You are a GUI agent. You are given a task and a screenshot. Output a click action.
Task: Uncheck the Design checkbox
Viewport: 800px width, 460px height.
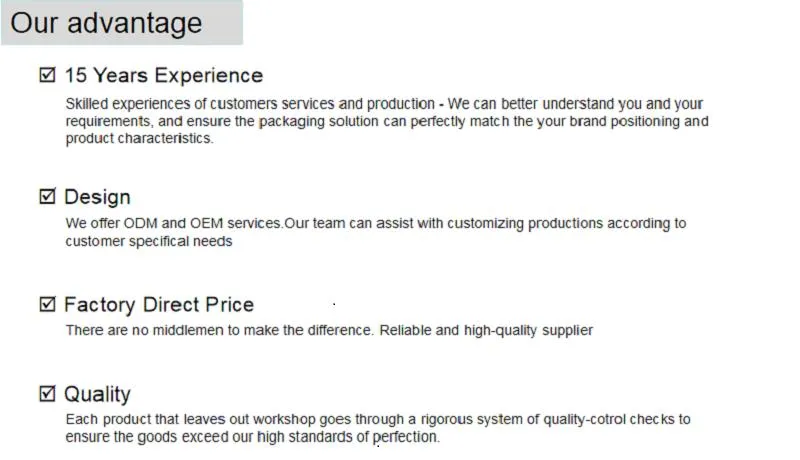click(x=47, y=197)
